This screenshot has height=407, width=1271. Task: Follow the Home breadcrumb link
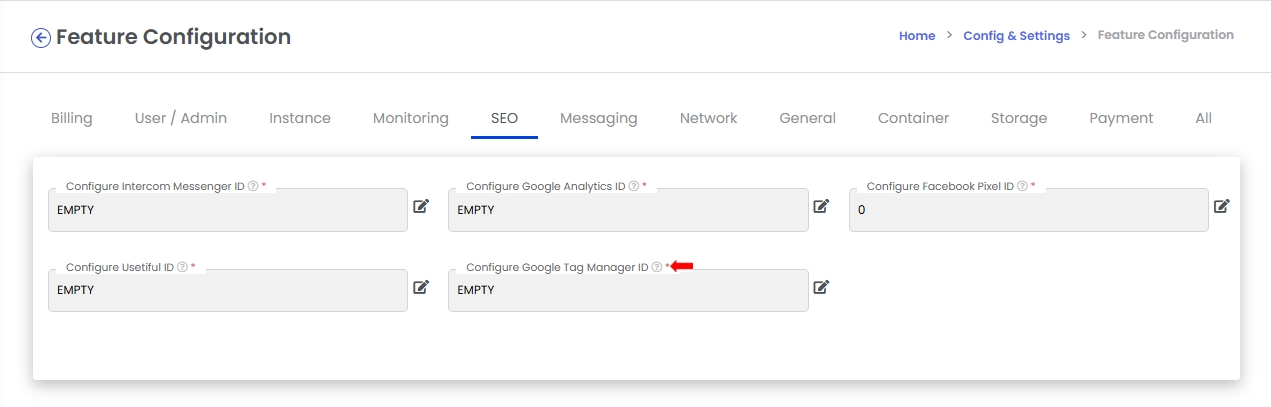(x=917, y=35)
